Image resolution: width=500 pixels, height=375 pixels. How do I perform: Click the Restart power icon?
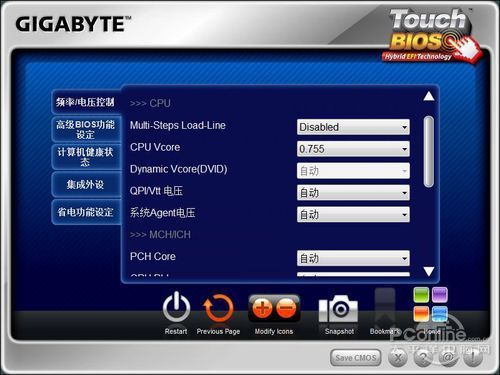tap(176, 307)
